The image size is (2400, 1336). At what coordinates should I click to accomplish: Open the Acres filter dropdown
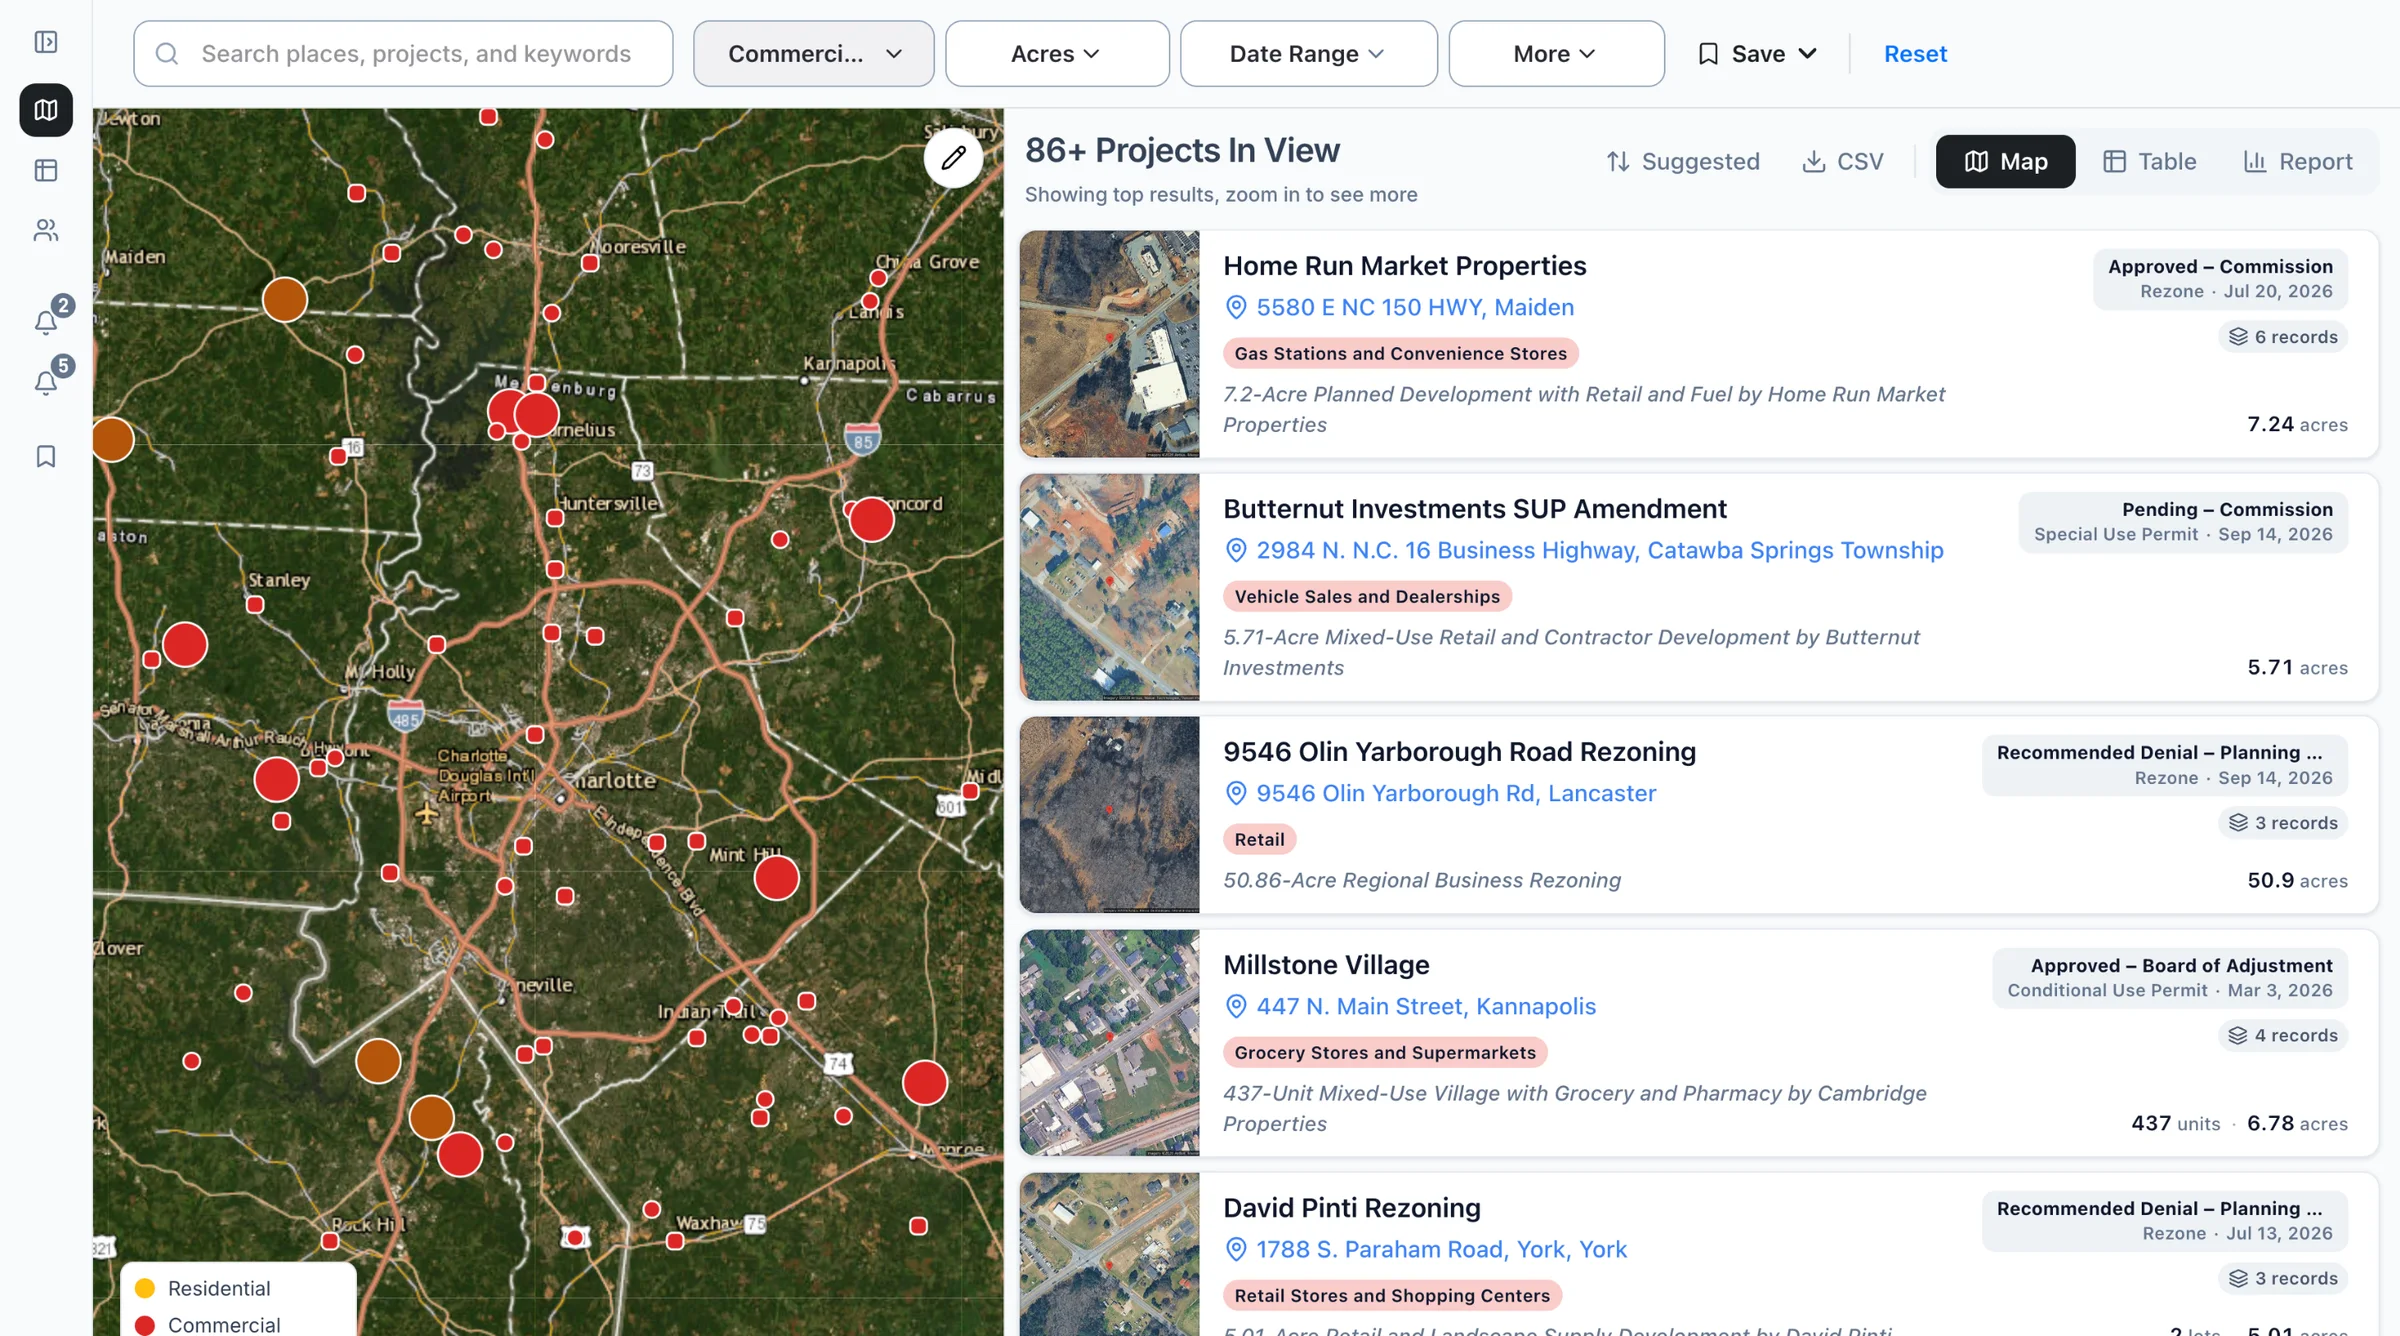(x=1057, y=54)
